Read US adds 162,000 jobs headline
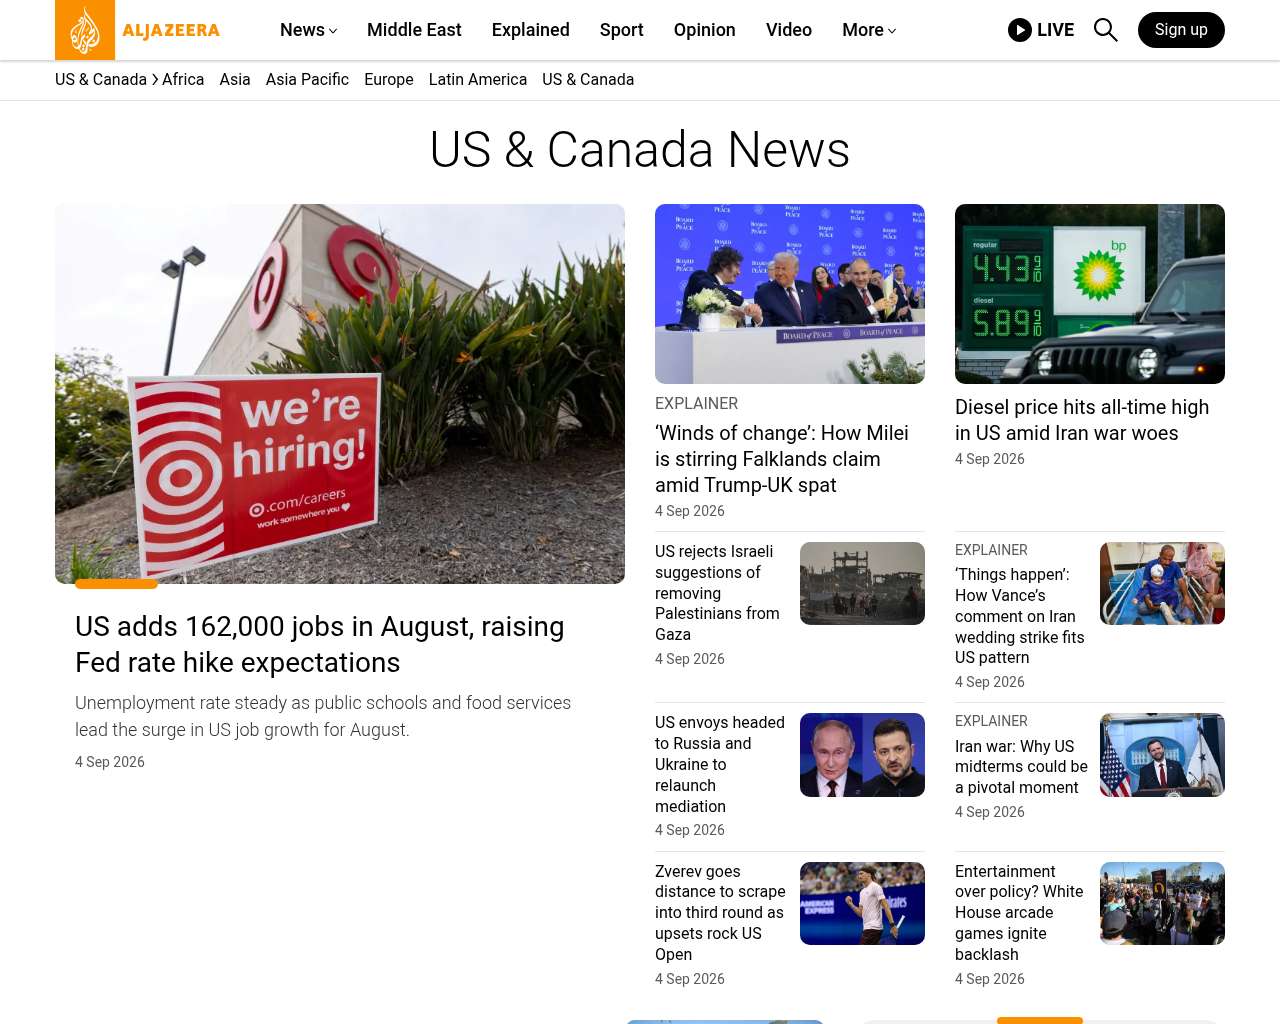This screenshot has width=1280, height=1024. pyautogui.click(x=320, y=644)
